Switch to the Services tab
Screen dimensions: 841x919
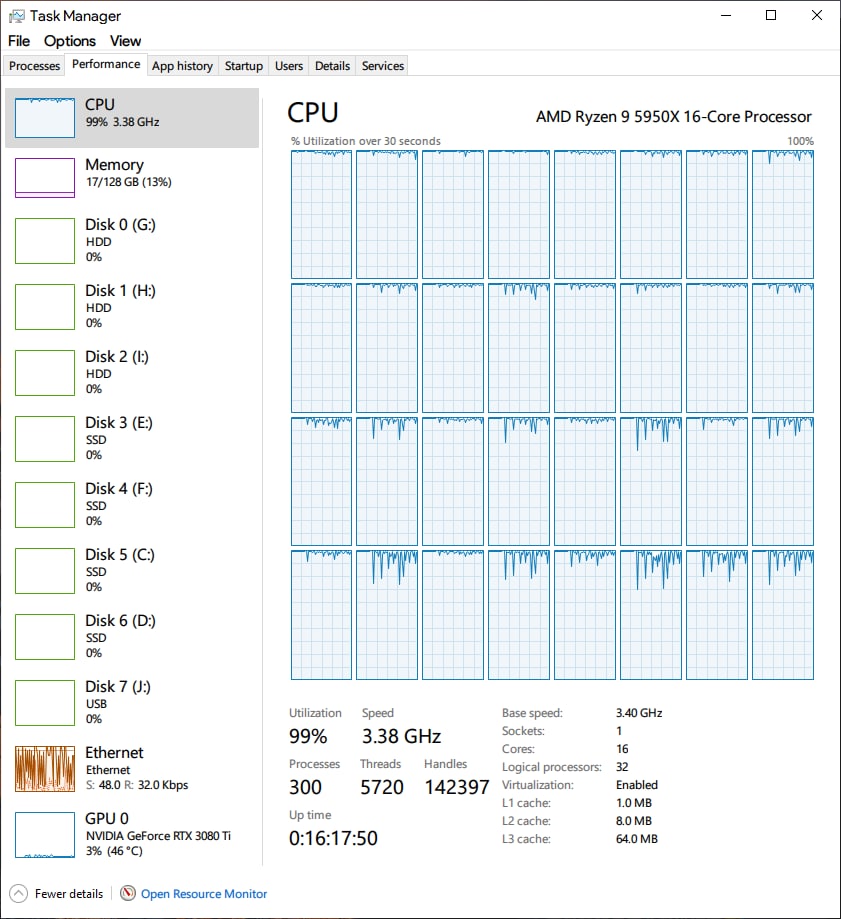click(383, 66)
